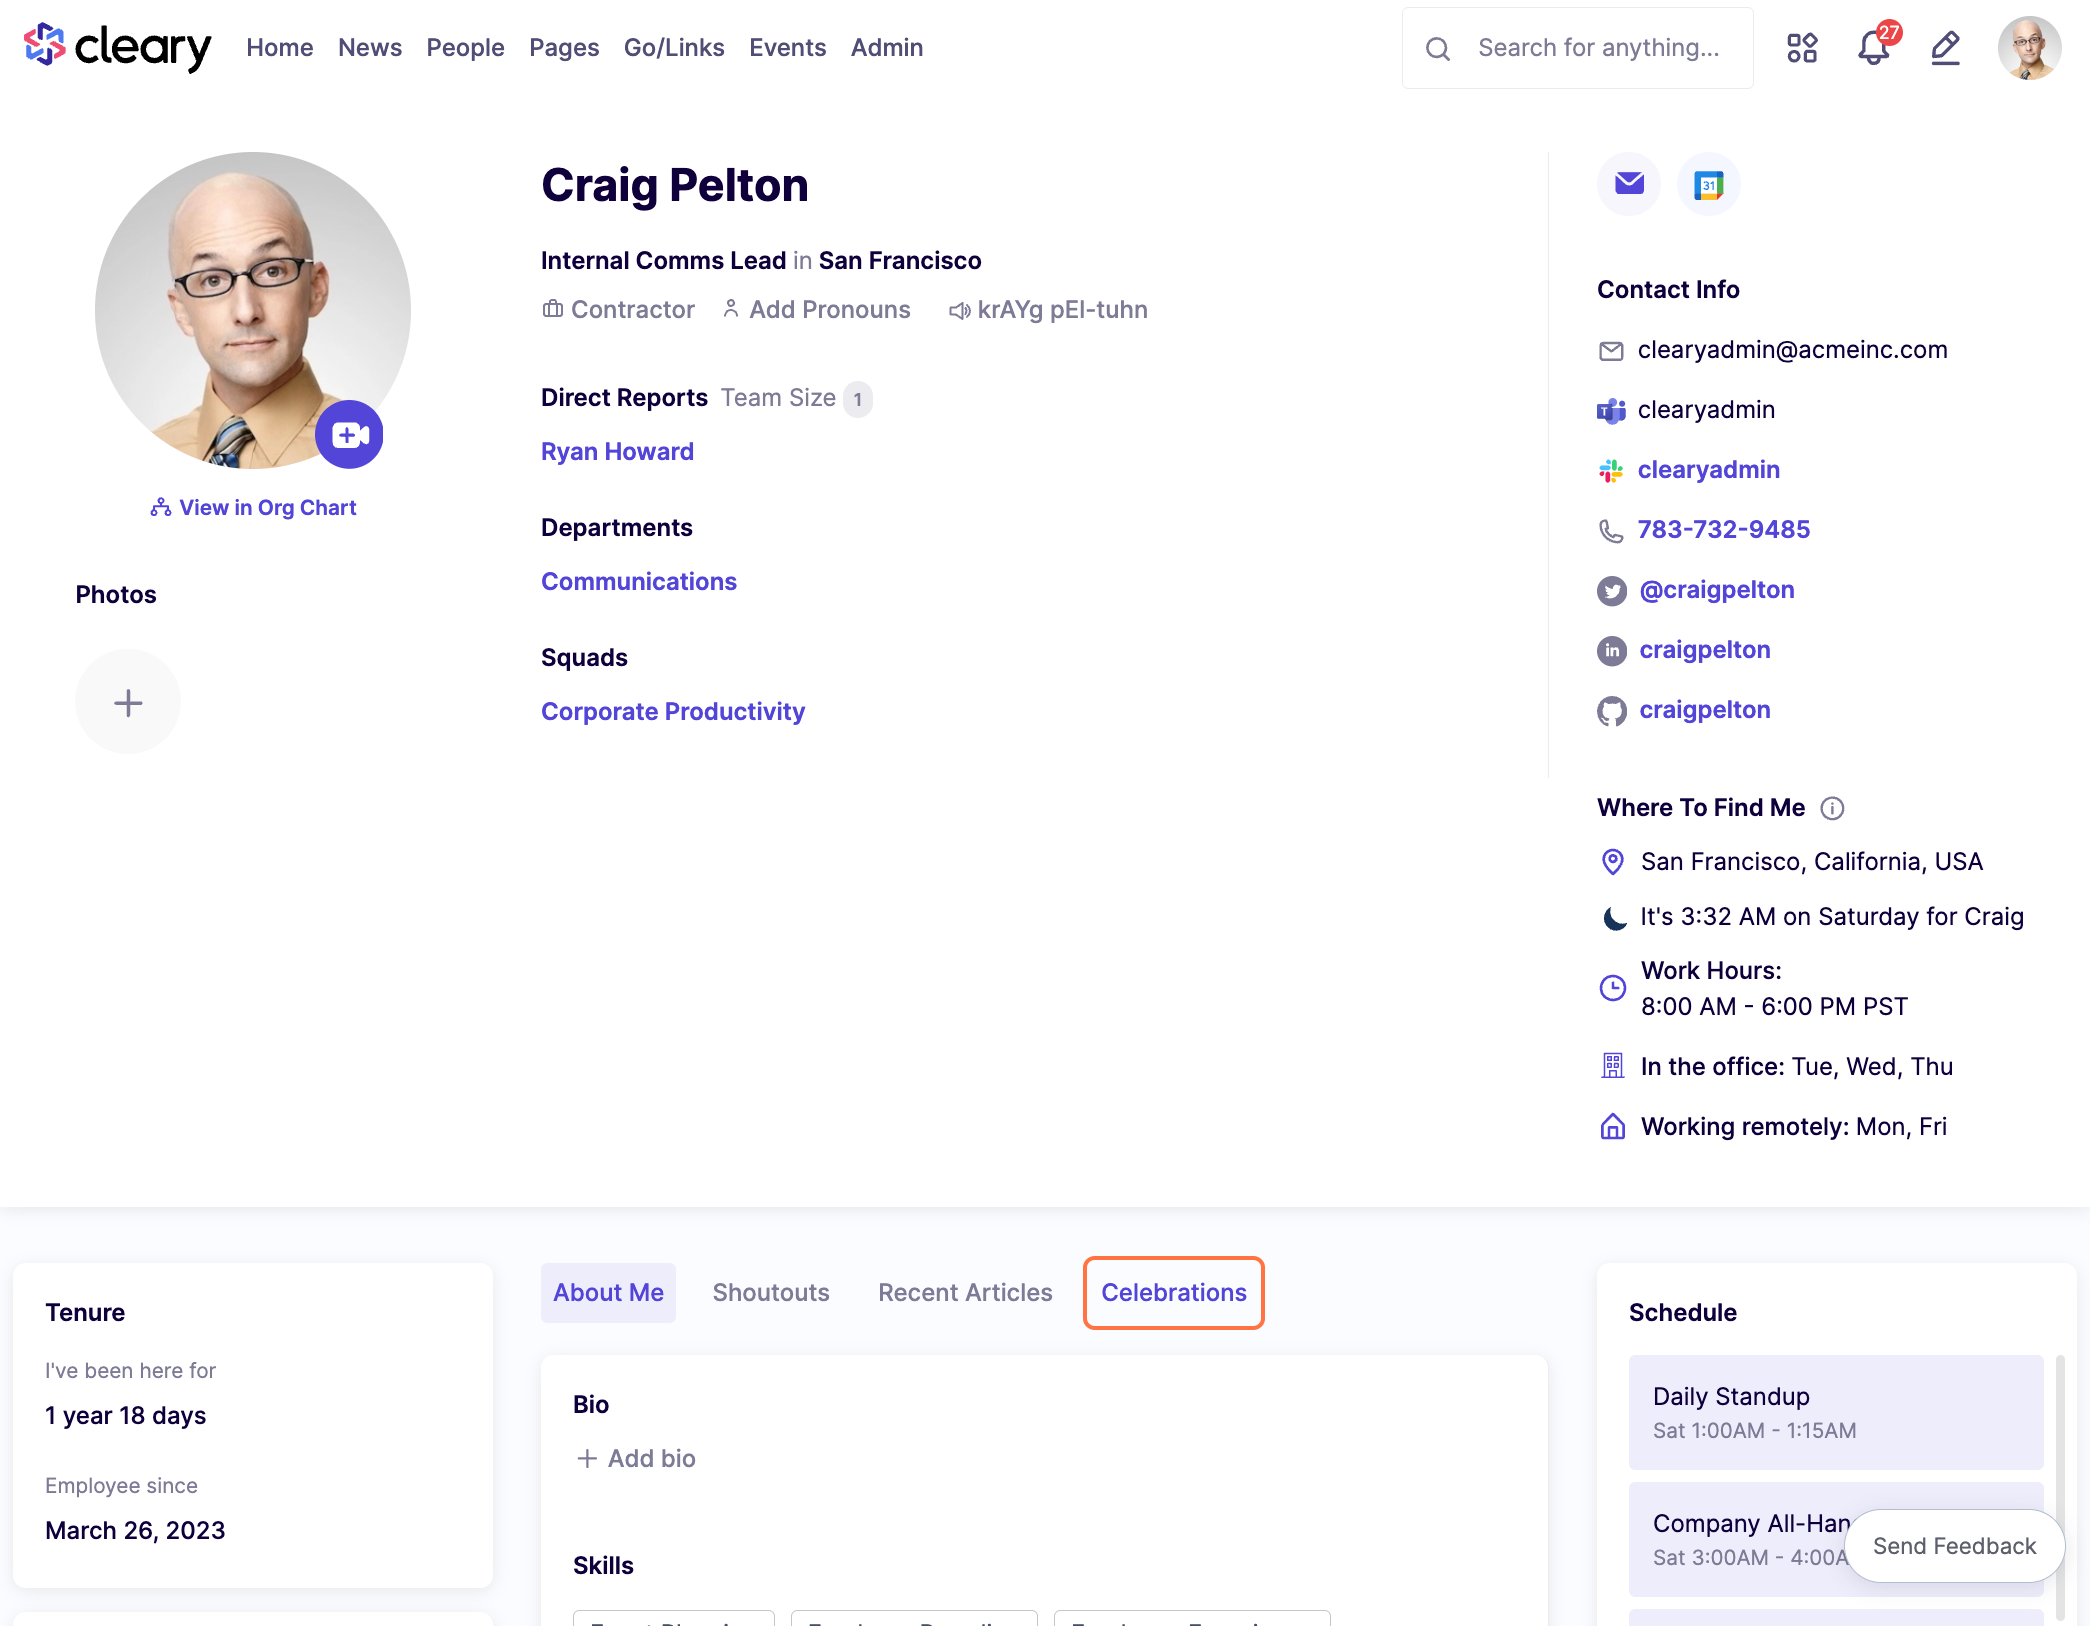Image resolution: width=2090 pixels, height=1626 pixels.
Task: Click the Where To Find Me info icon
Action: click(1832, 808)
